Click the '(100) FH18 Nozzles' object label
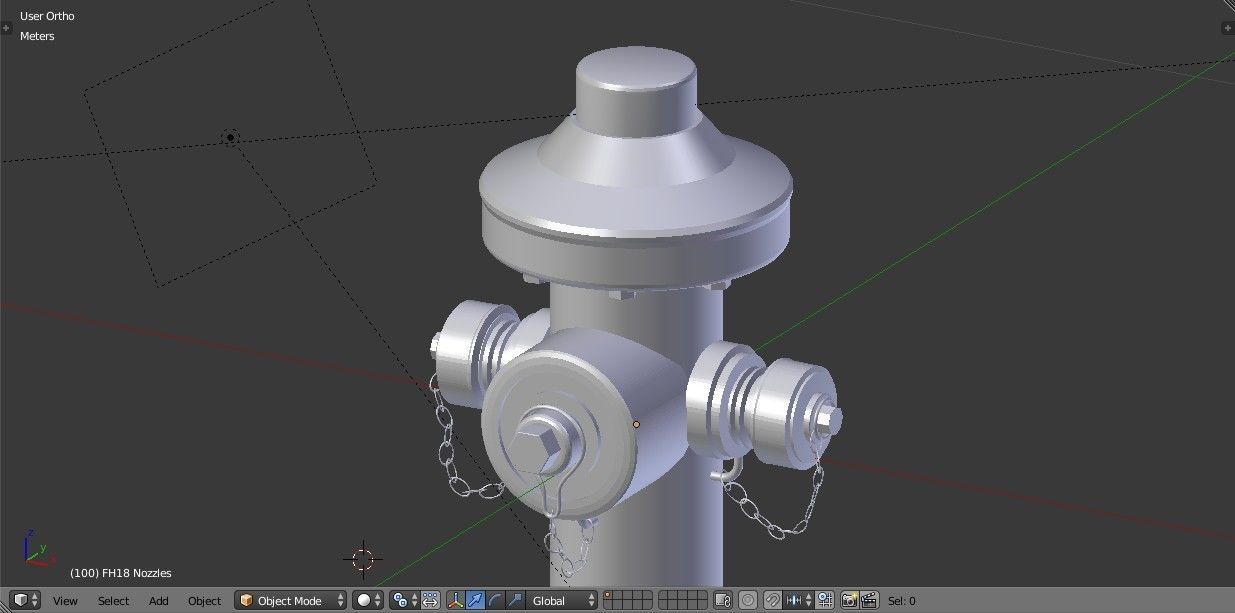The width and height of the screenshot is (1235, 613). coord(120,573)
